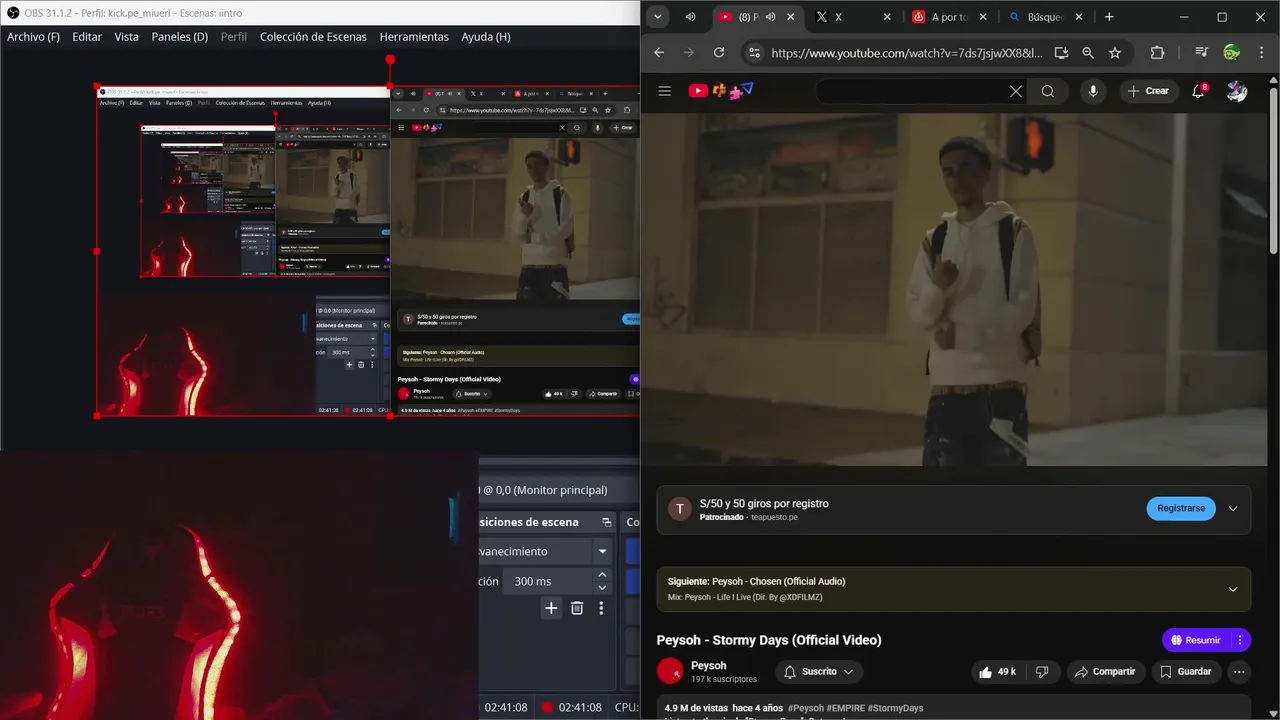
Task: Click the scrollbar down arrow
Action: (x=1274, y=713)
